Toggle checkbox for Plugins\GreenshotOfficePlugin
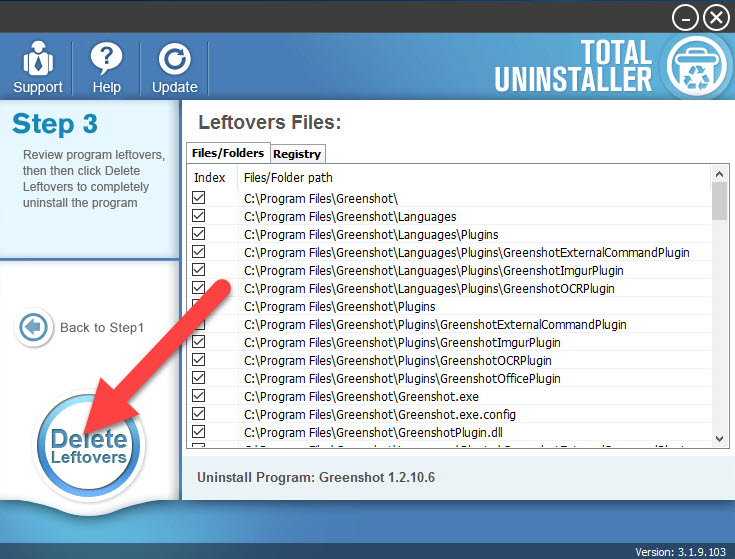Viewport: 735px width, 559px height. pos(199,378)
